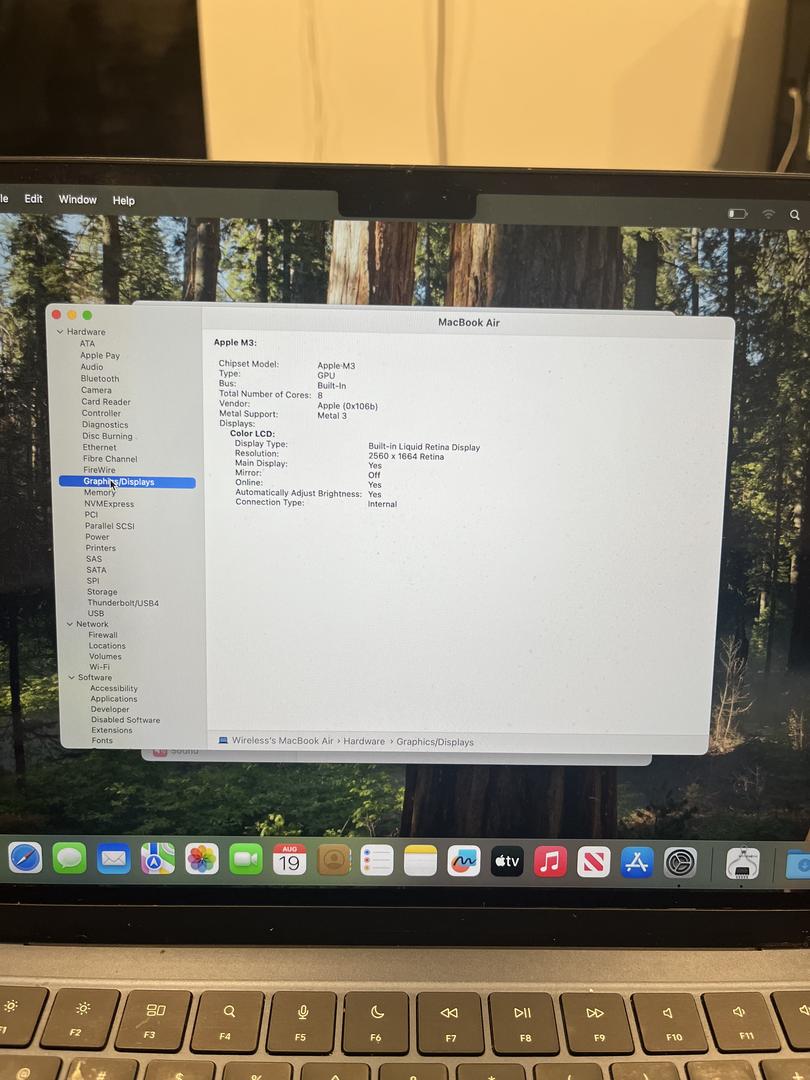Screen dimensions: 810x1080
Task: Select Apple Pay in Hardware list
Action: tap(100, 355)
